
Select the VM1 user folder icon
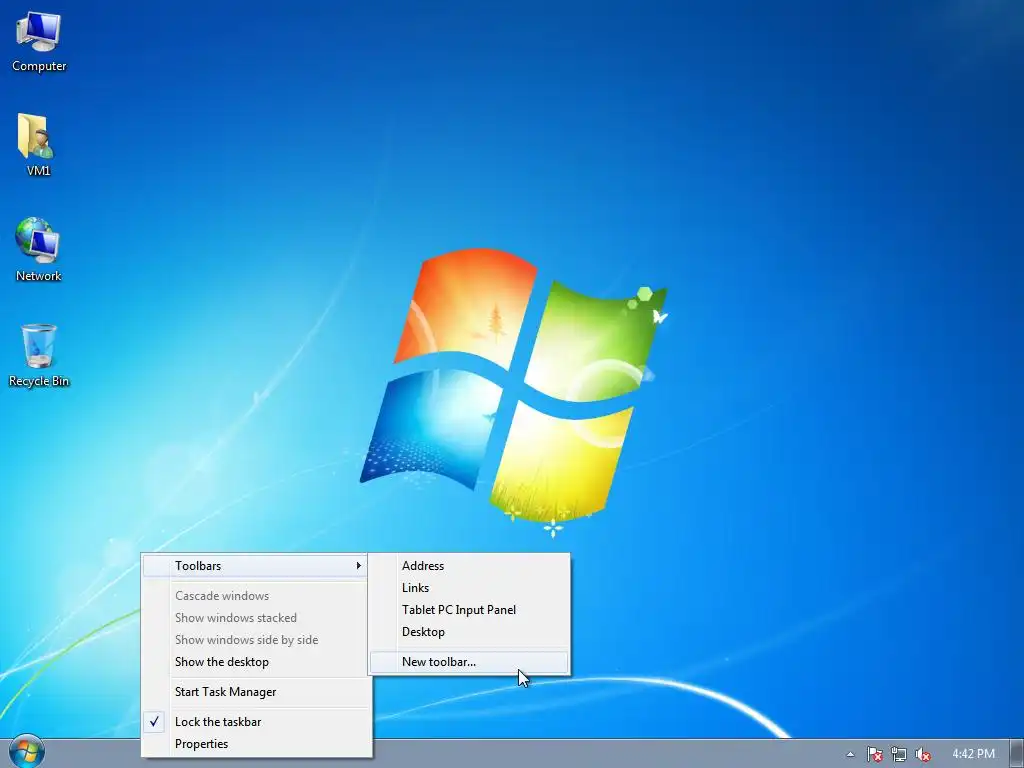(x=38, y=145)
